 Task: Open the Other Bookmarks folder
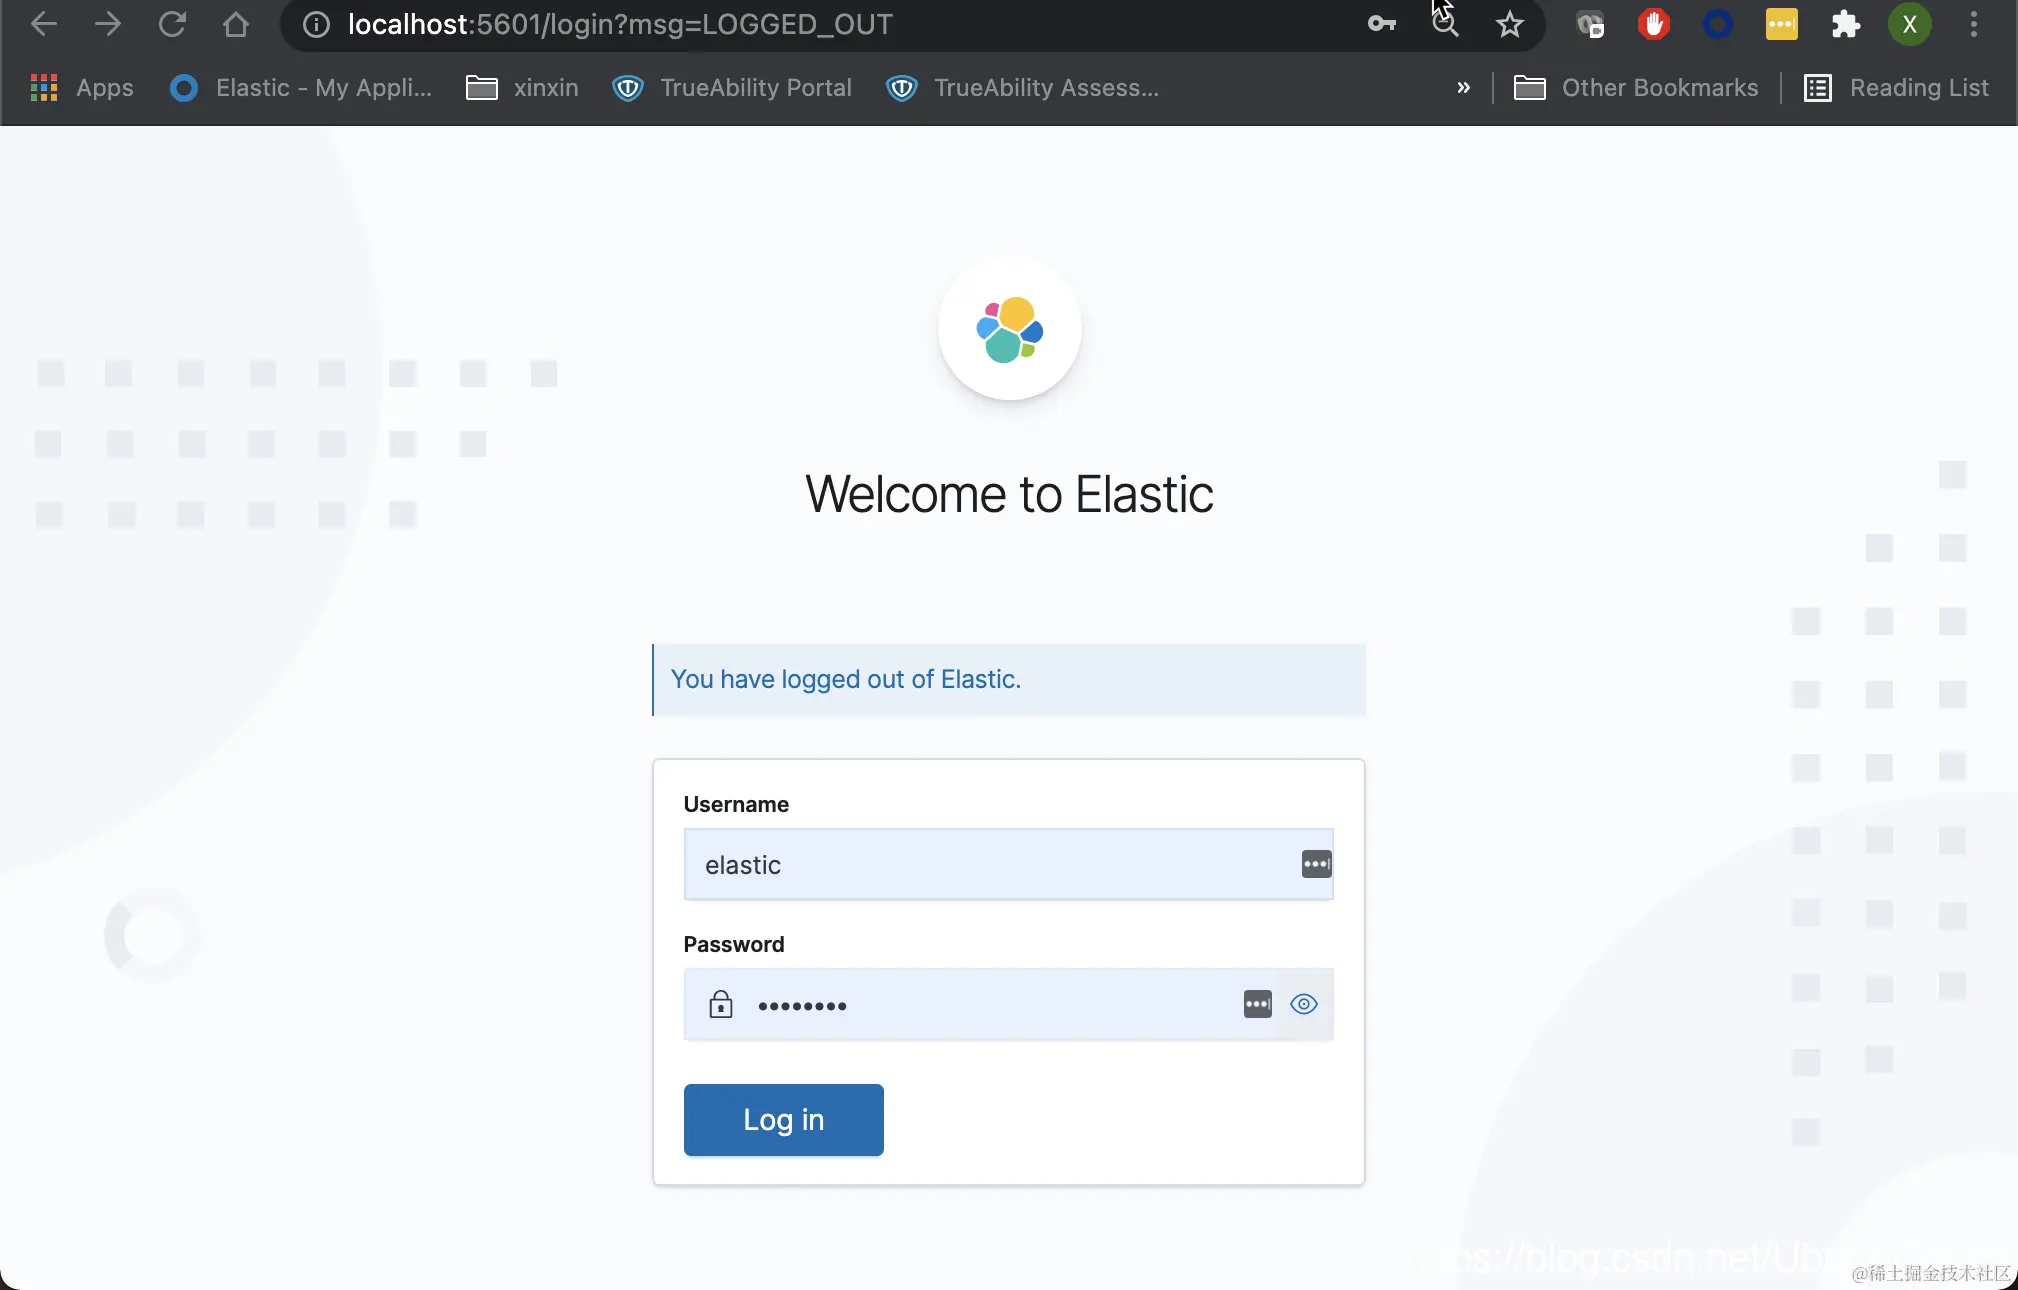pos(1636,88)
